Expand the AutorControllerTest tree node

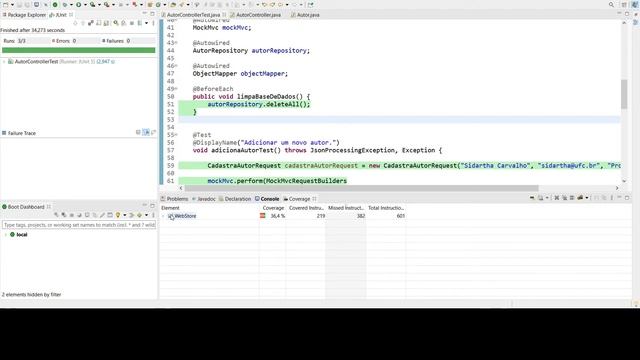tap(4, 62)
